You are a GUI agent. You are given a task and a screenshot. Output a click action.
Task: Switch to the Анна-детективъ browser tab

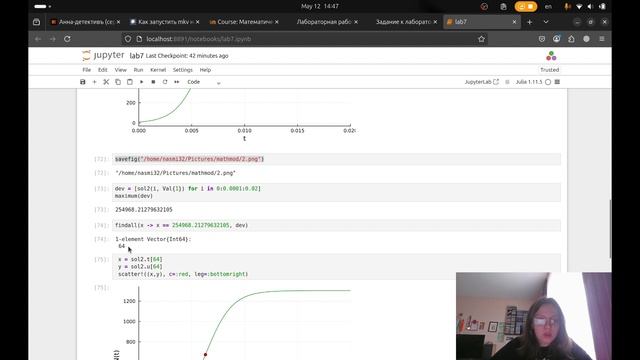tap(86, 22)
